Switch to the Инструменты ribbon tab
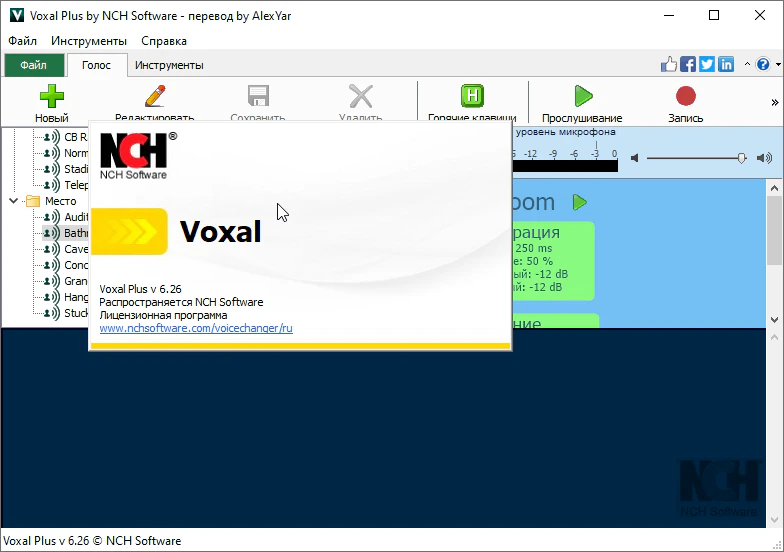Image resolution: width=784 pixels, height=552 pixels. point(169,65)
